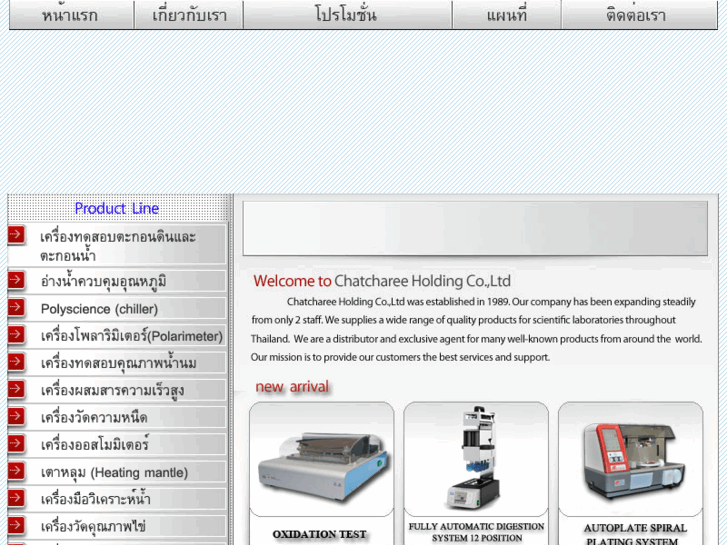Click the empty gray banner box
This screenshot has height=545, width=727.
click(475, 228)
